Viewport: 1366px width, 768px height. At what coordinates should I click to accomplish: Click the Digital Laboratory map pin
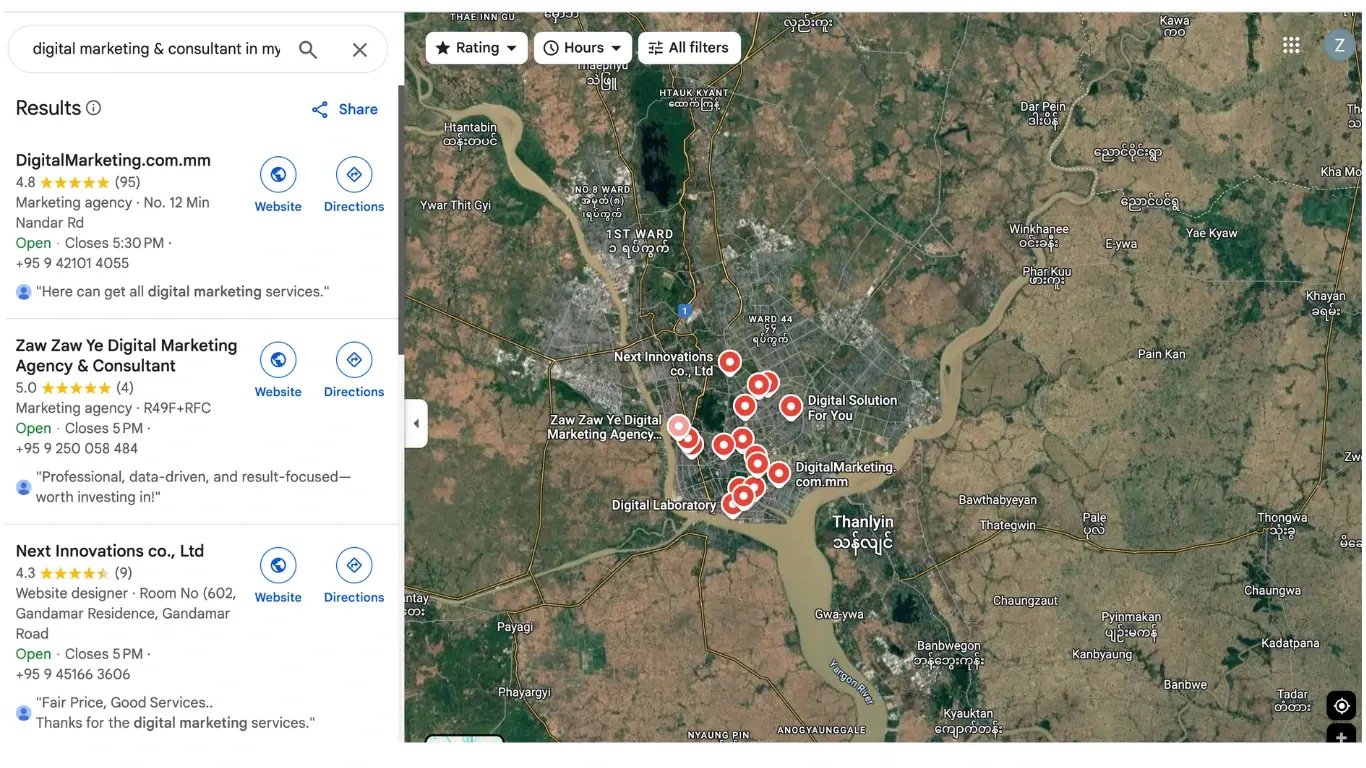732,504
